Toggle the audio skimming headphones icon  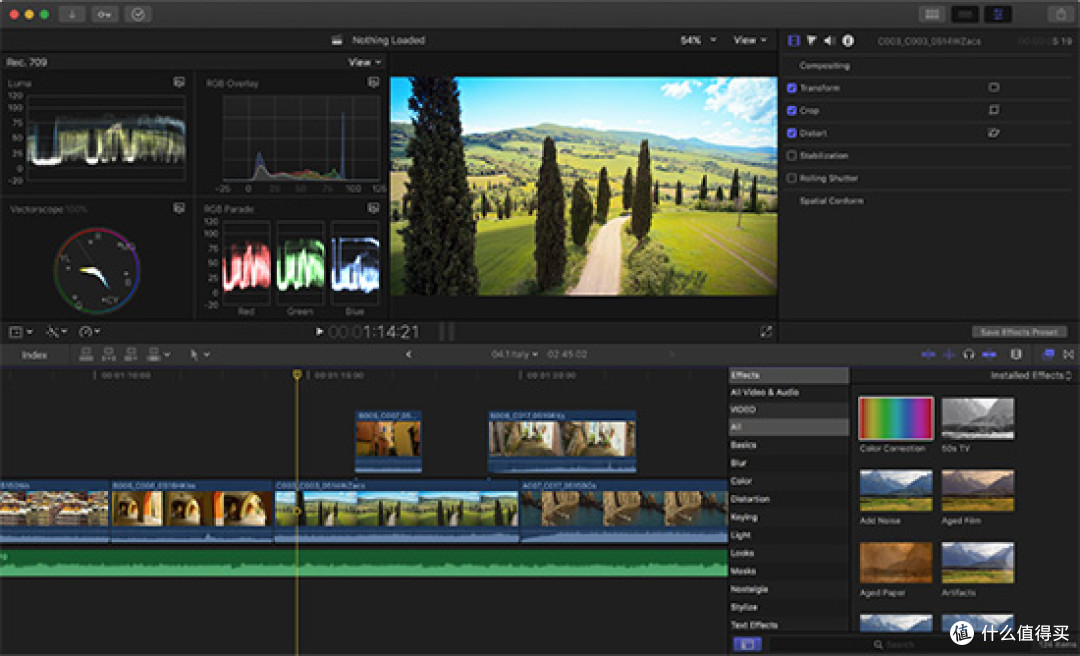coord(968,354)
